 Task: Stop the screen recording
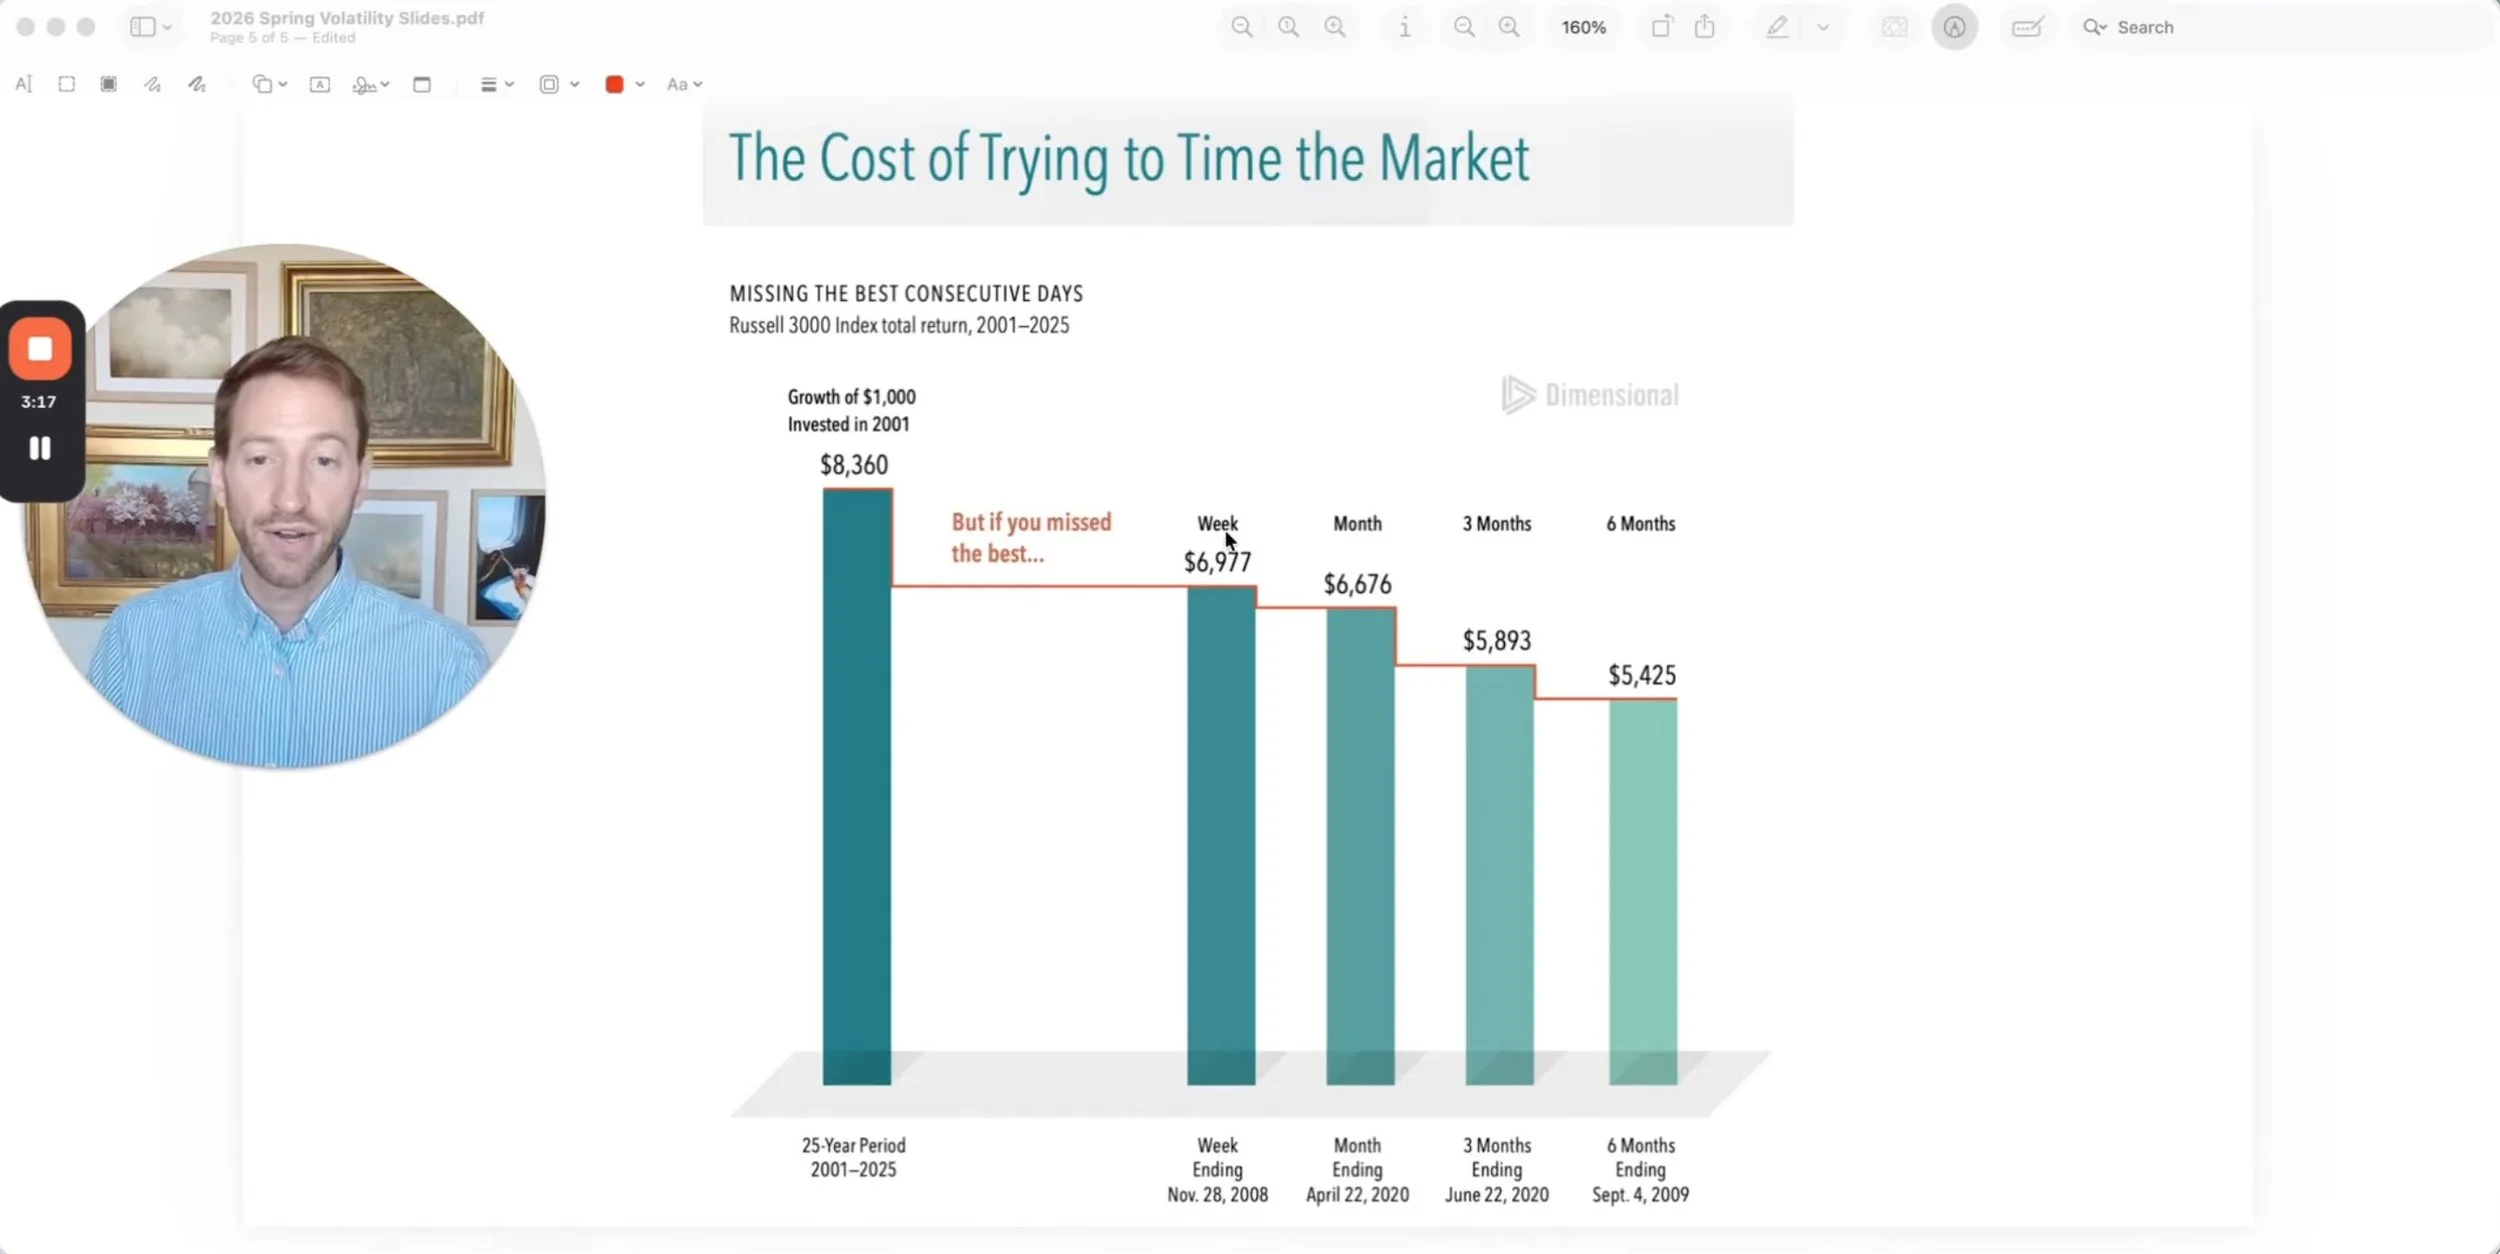coord(40,348)
